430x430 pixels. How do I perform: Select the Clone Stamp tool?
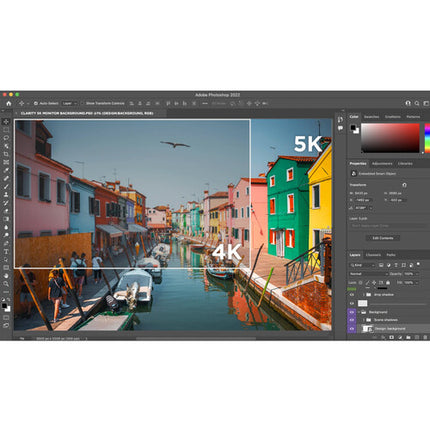pyautogui.click(x=6, y=194)
